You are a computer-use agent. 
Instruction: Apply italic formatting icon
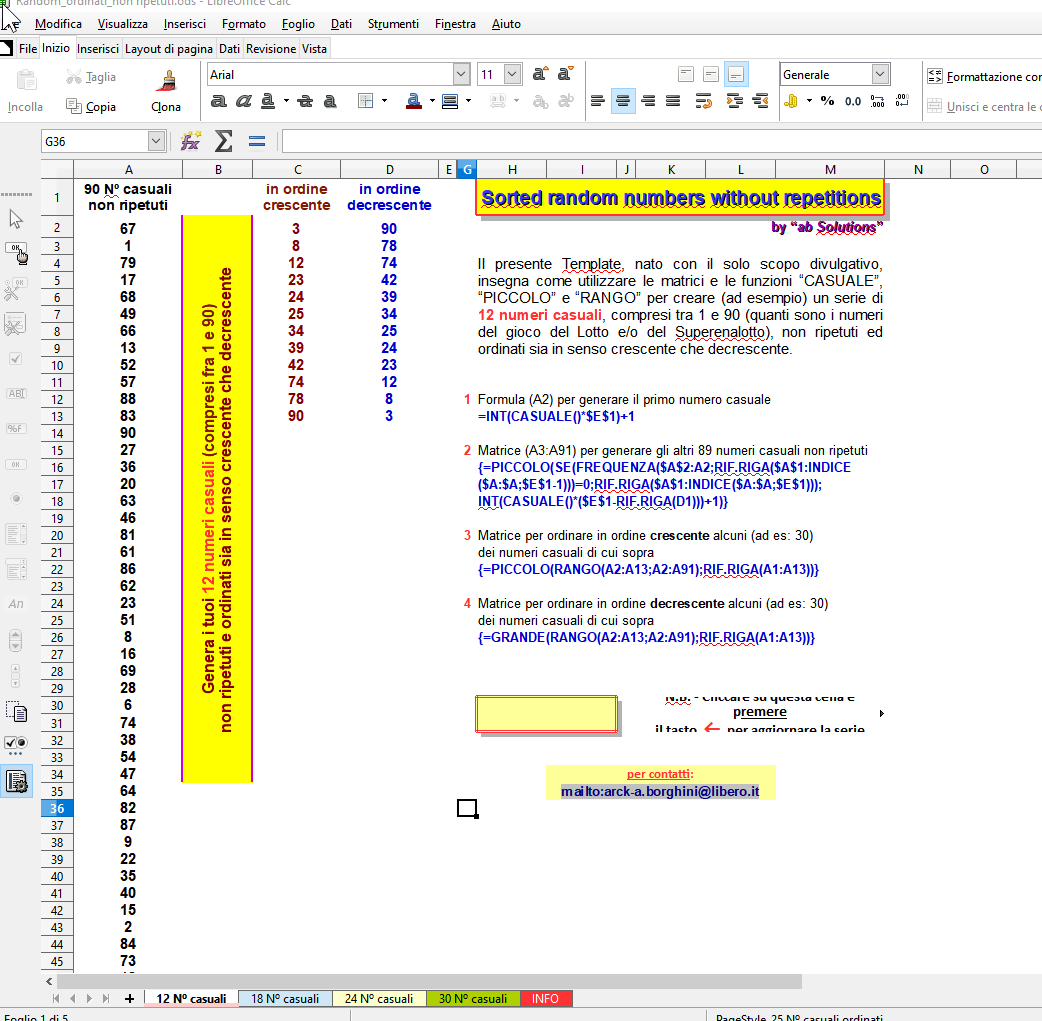click(x=244, y=101)
